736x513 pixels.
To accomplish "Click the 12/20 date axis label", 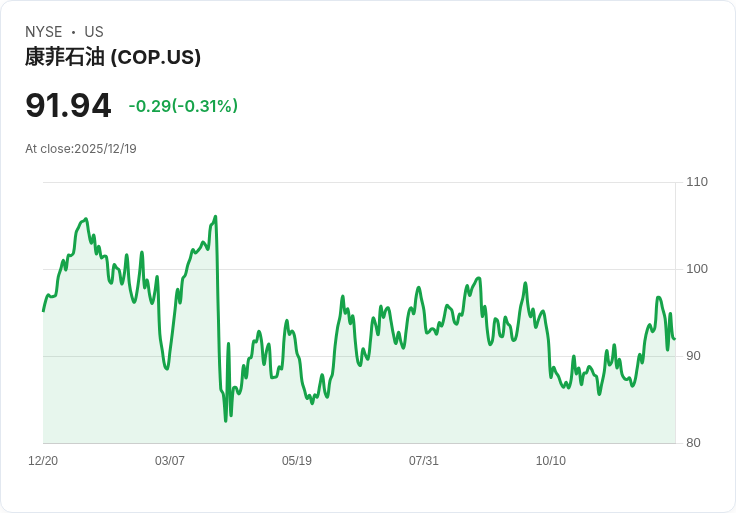I will [43, 461].
